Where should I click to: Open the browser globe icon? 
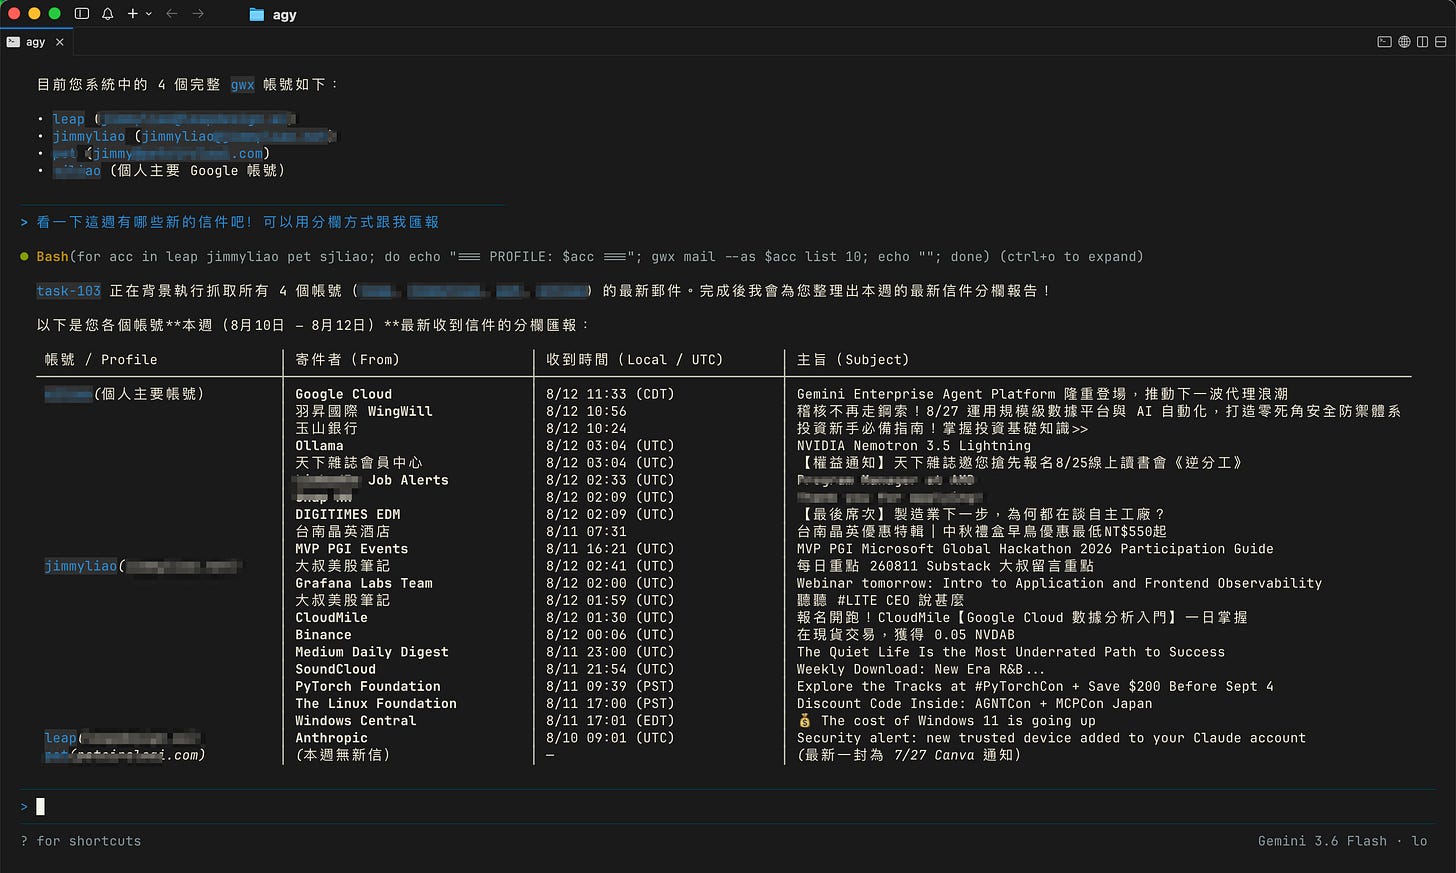(x=1404, y=42)
